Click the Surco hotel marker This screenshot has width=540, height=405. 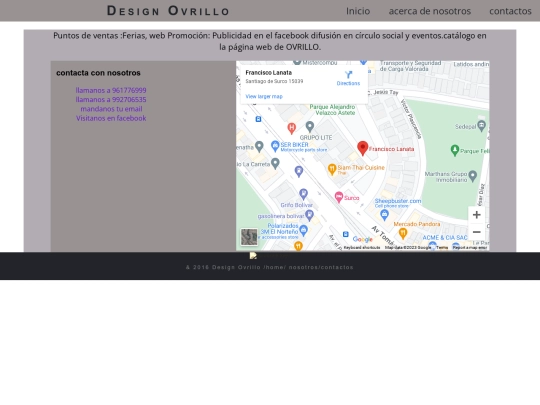coord(339,197)
